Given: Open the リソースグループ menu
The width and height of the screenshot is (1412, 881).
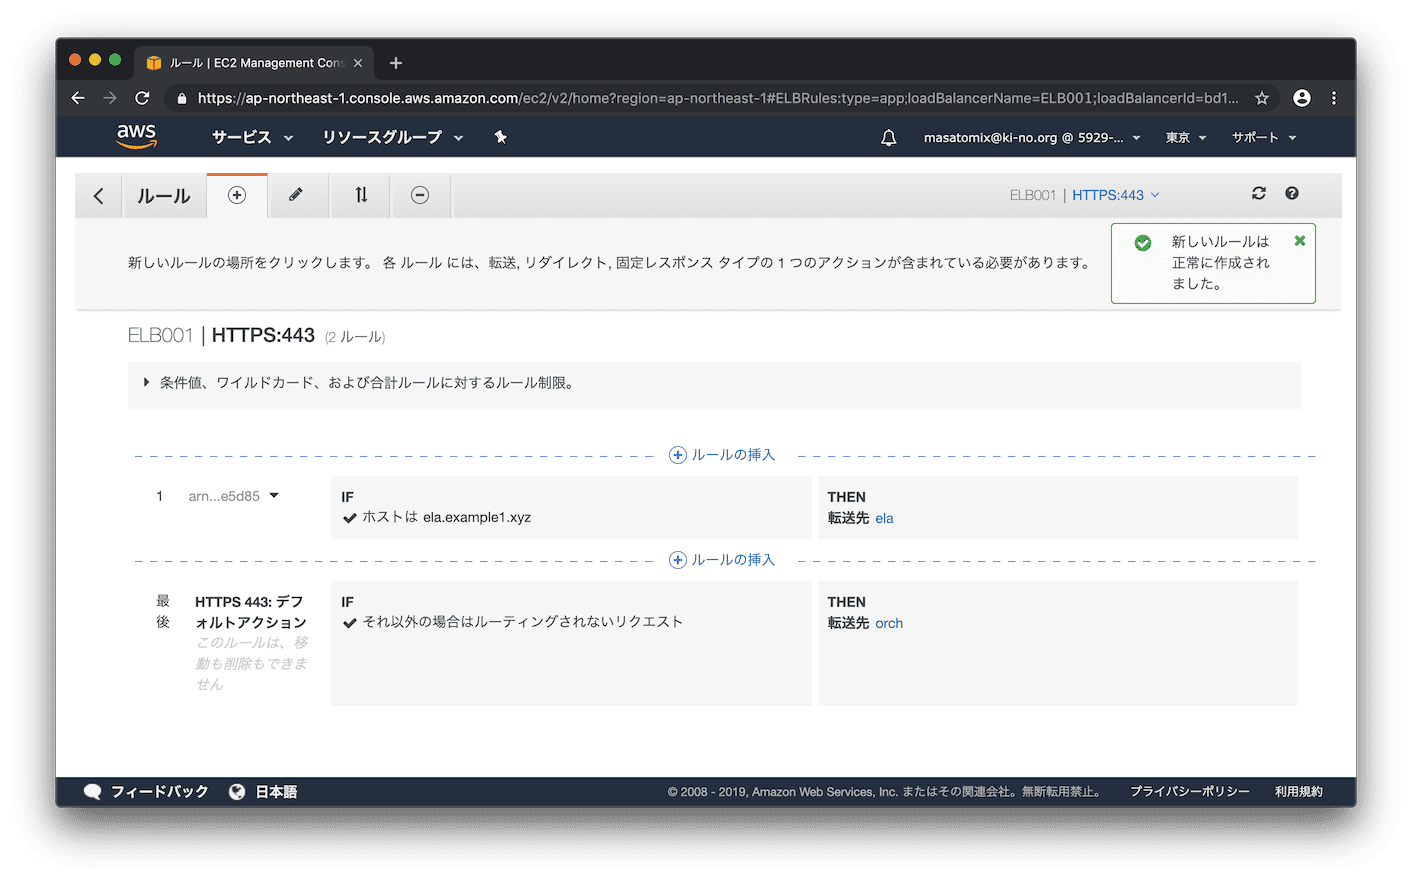Looking at the screenshot, I should [393, 137].
